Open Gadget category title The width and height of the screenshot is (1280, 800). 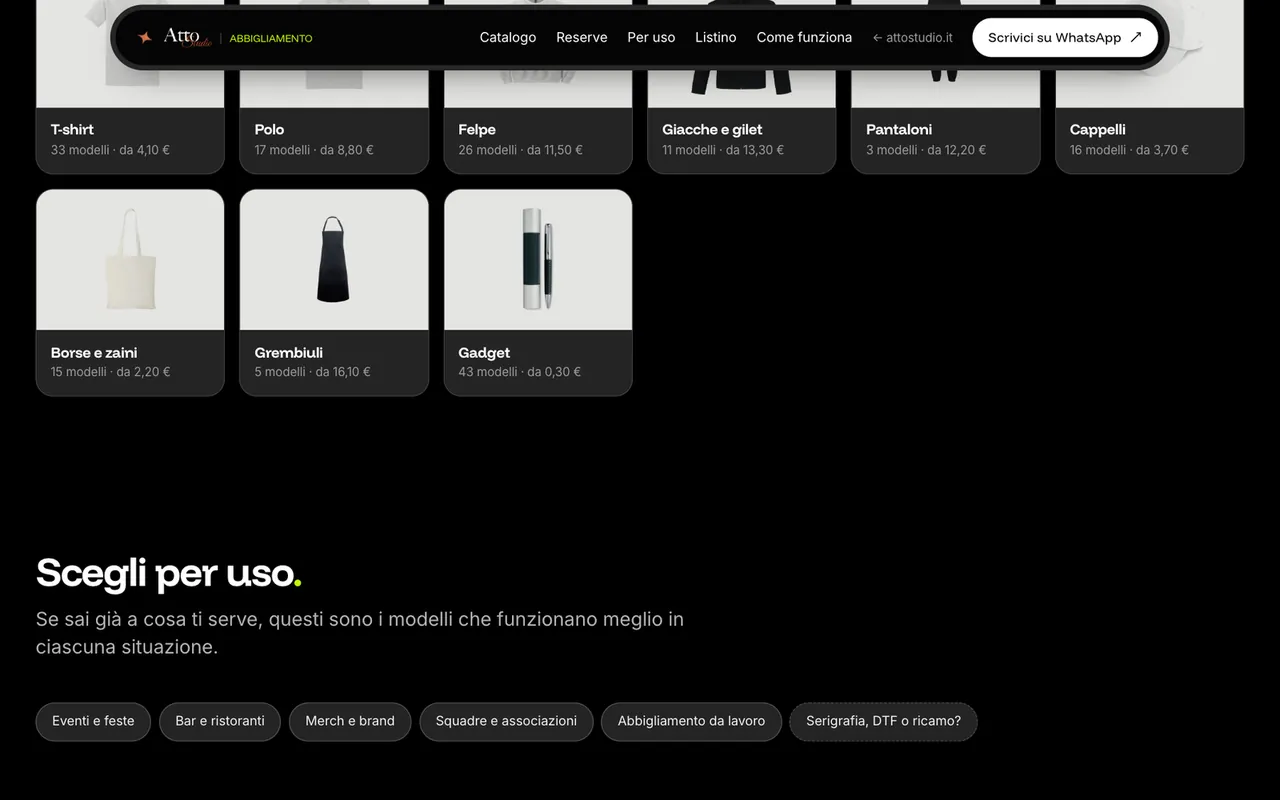click(x=484, y=352)
